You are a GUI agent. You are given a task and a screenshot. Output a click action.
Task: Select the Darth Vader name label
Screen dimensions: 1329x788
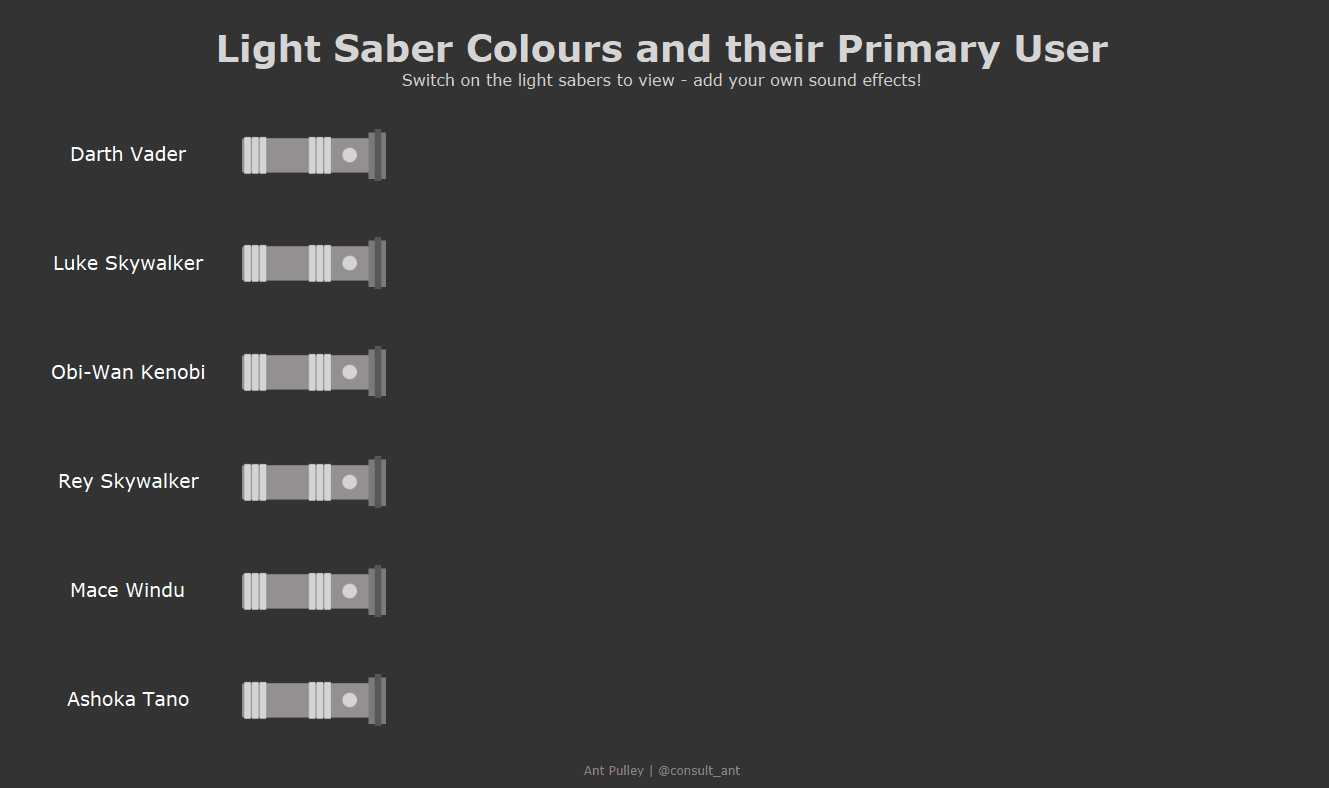(x=128, y=154)
